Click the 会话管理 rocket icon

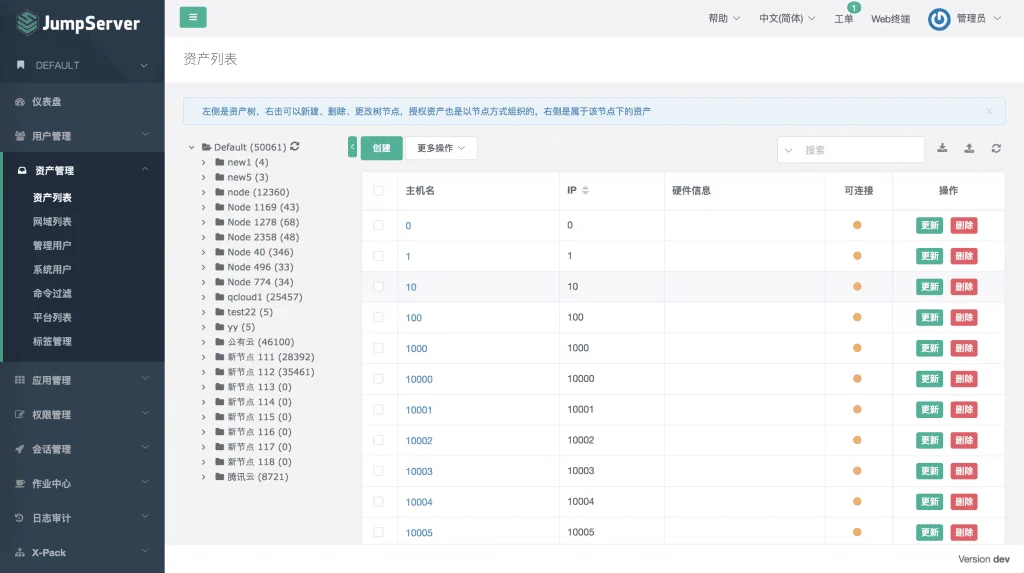[x=20, y=449]
